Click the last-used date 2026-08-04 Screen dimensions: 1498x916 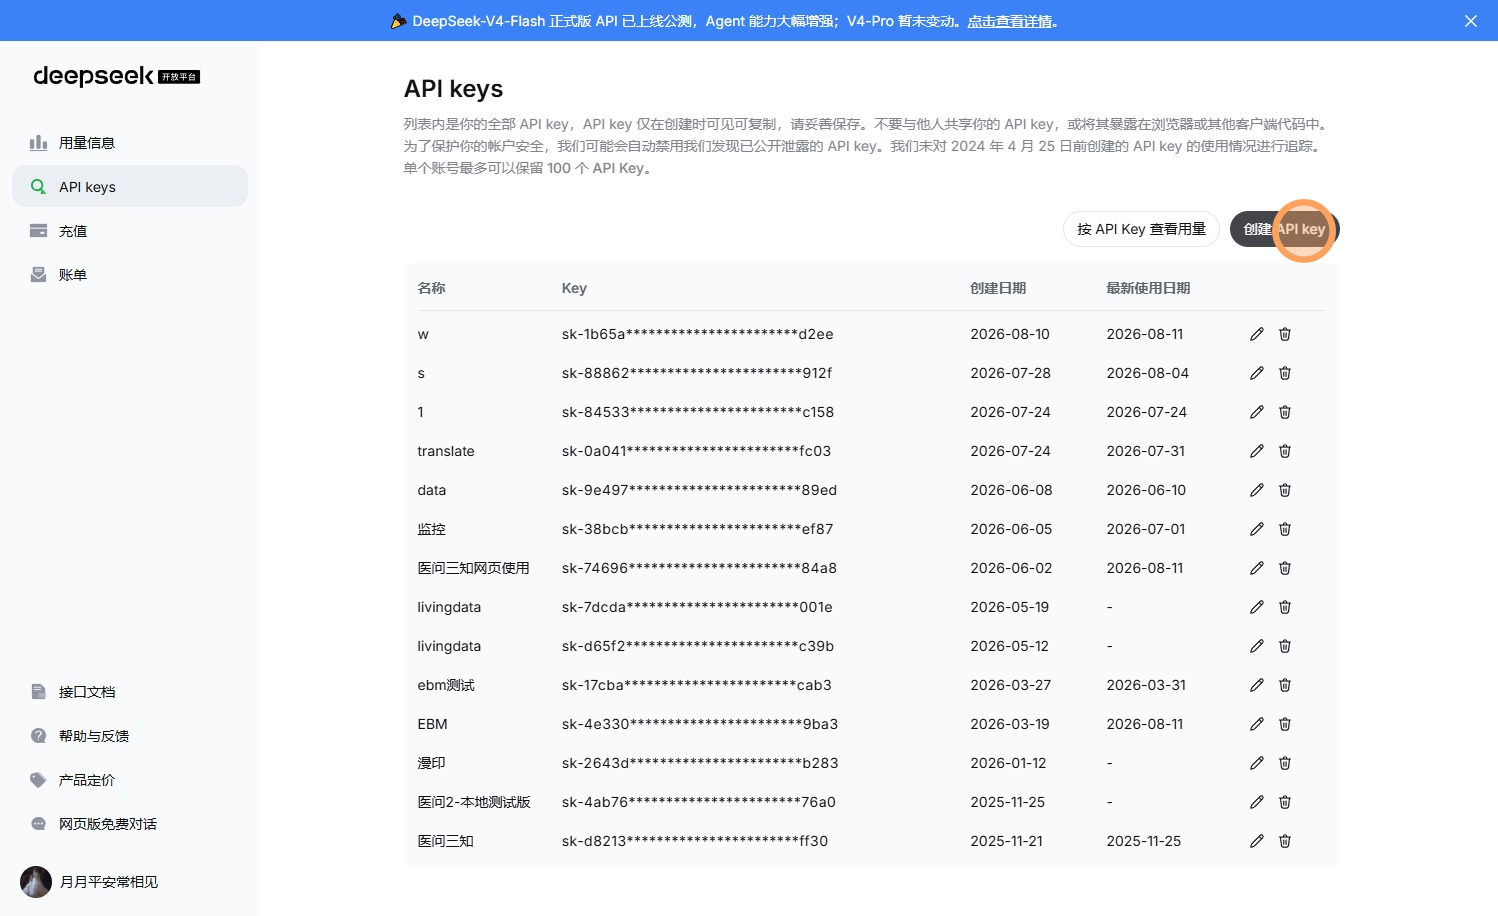[x=1148, y=373]
